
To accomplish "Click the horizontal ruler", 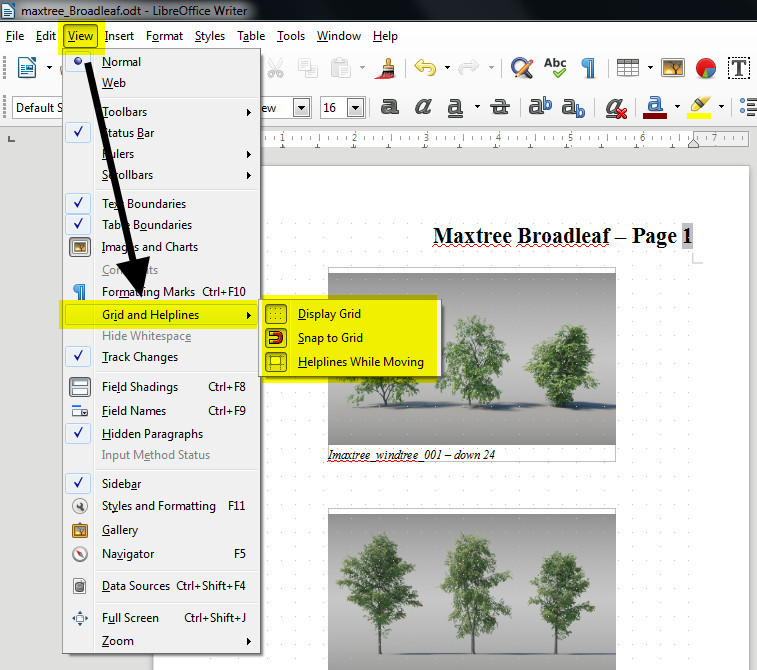I will (505, 139).
